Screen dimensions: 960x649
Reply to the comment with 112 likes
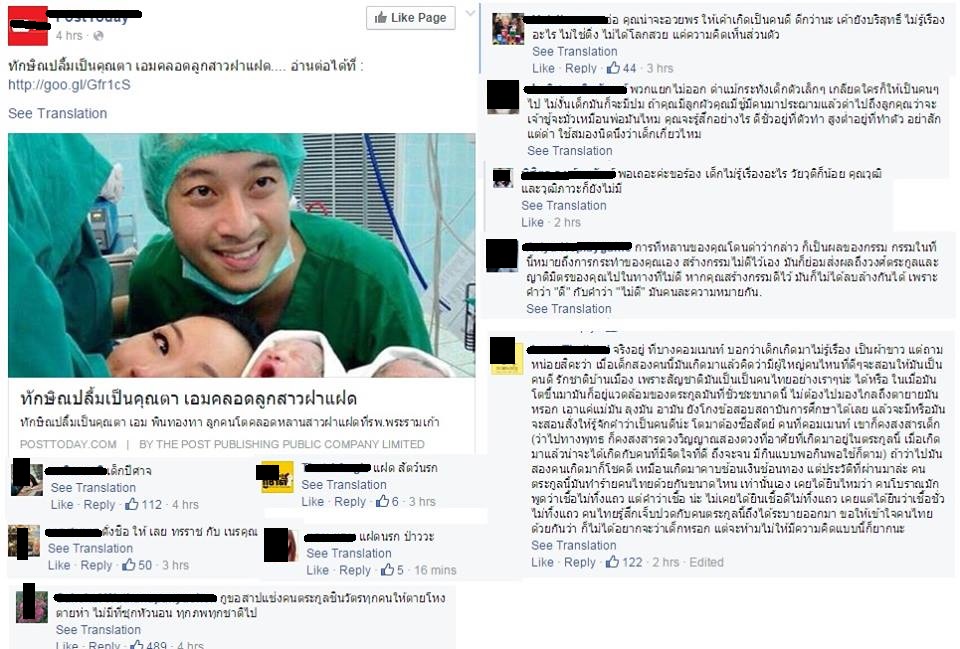coord(99,505)
